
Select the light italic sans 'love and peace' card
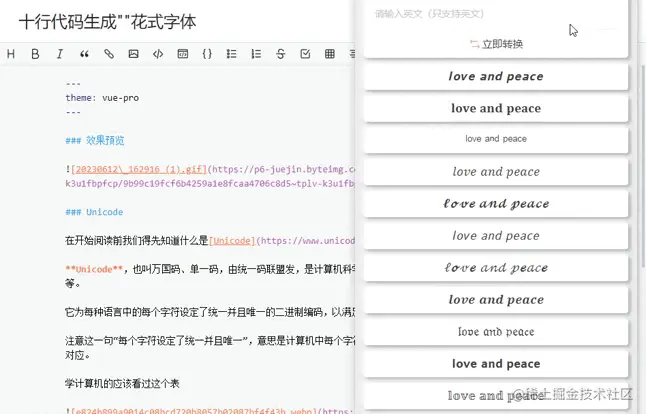click(x=496, y=236)
